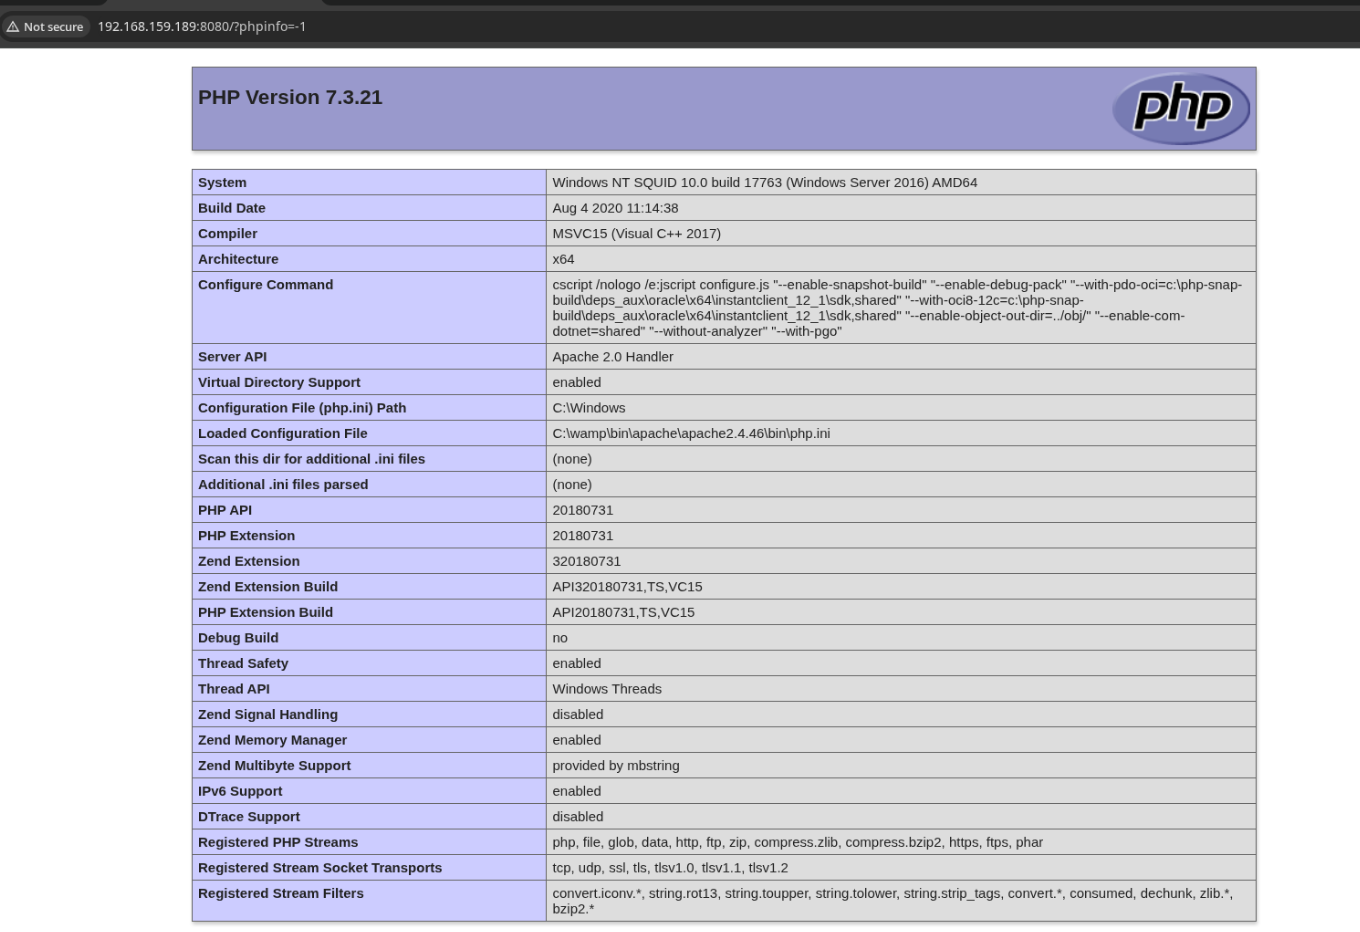Click the PHP logo image
This screenshot has height=932, width=1360.
pyautogui.click(x=1181, y=108)
